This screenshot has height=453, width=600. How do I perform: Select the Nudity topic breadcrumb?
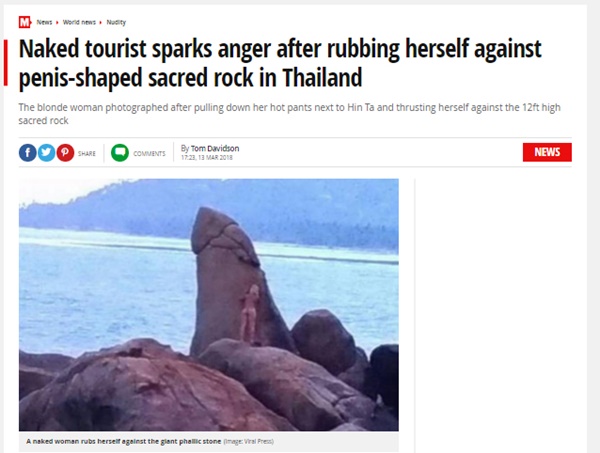(116, 22)
